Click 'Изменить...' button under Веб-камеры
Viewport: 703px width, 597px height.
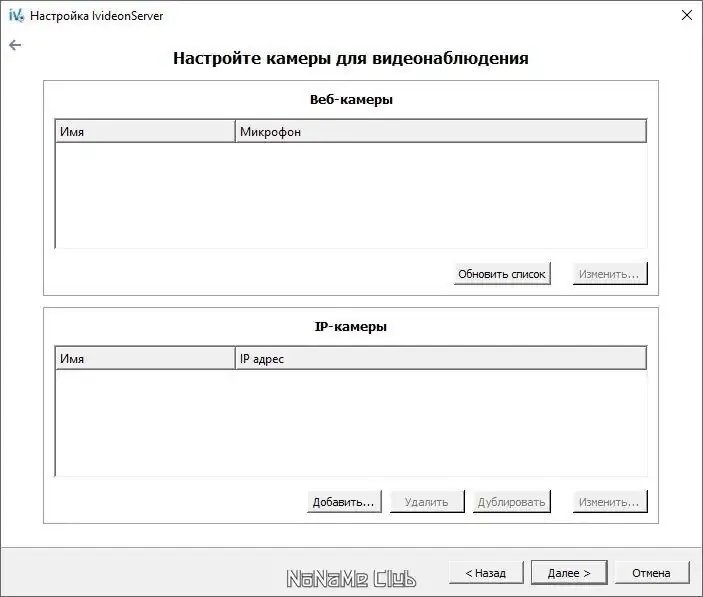pos(610,273)
